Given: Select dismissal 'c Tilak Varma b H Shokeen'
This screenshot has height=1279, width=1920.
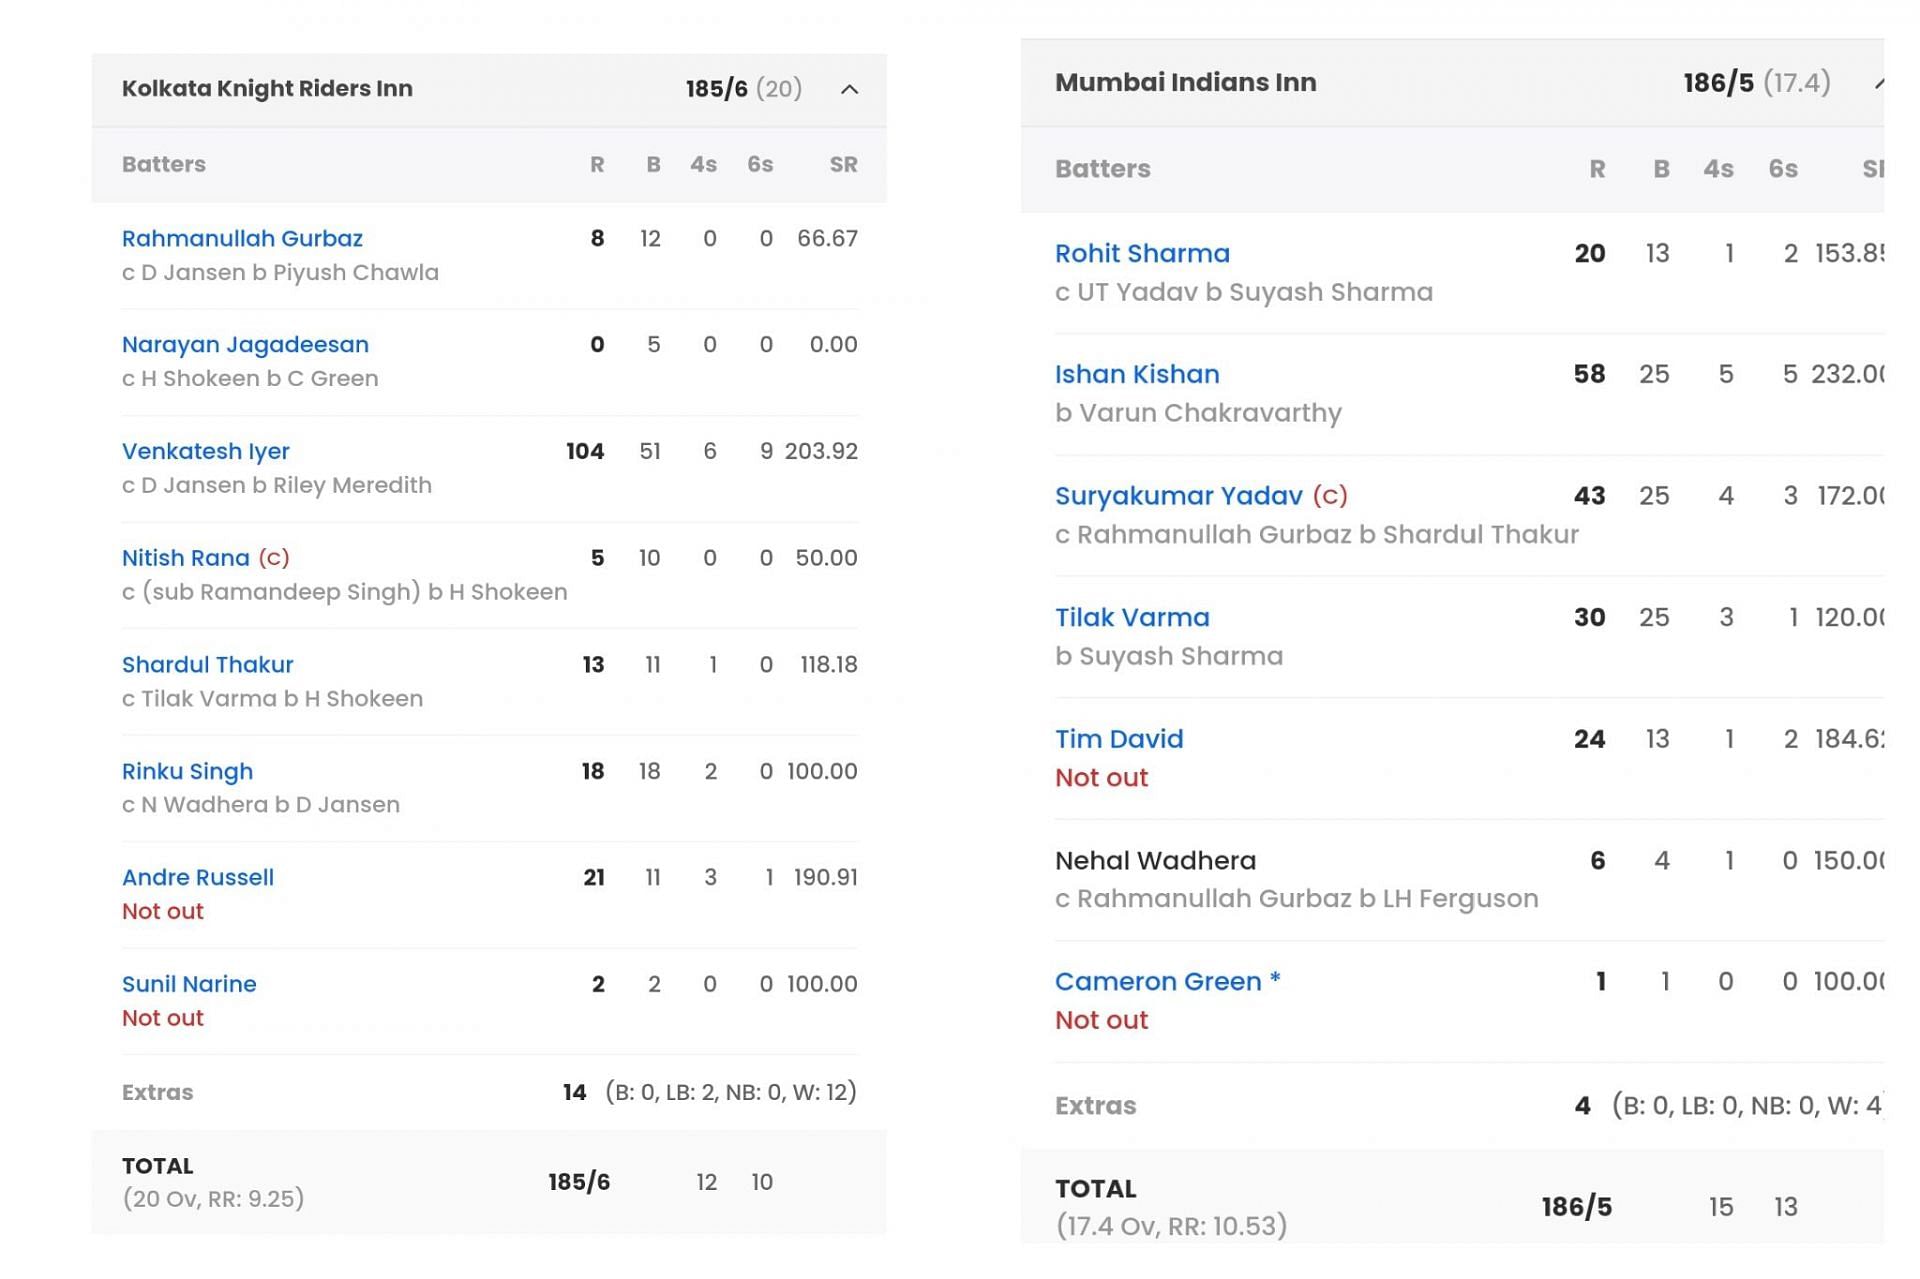Looking at the screenshot, I should click(272, 698).
